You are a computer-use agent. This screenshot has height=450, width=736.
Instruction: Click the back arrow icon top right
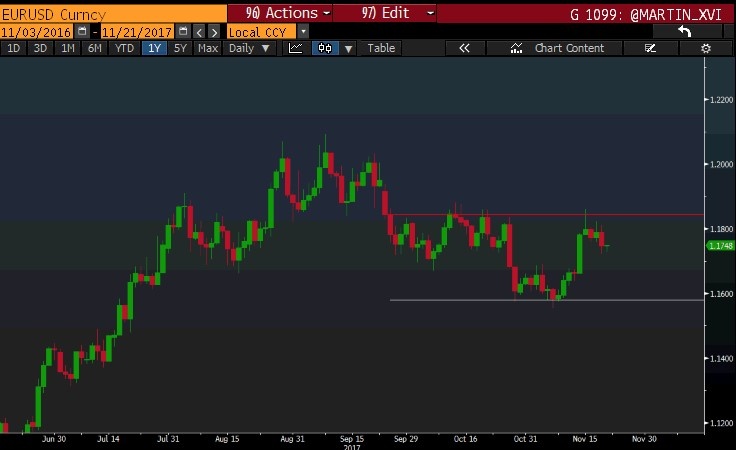[x=685, y=31]
